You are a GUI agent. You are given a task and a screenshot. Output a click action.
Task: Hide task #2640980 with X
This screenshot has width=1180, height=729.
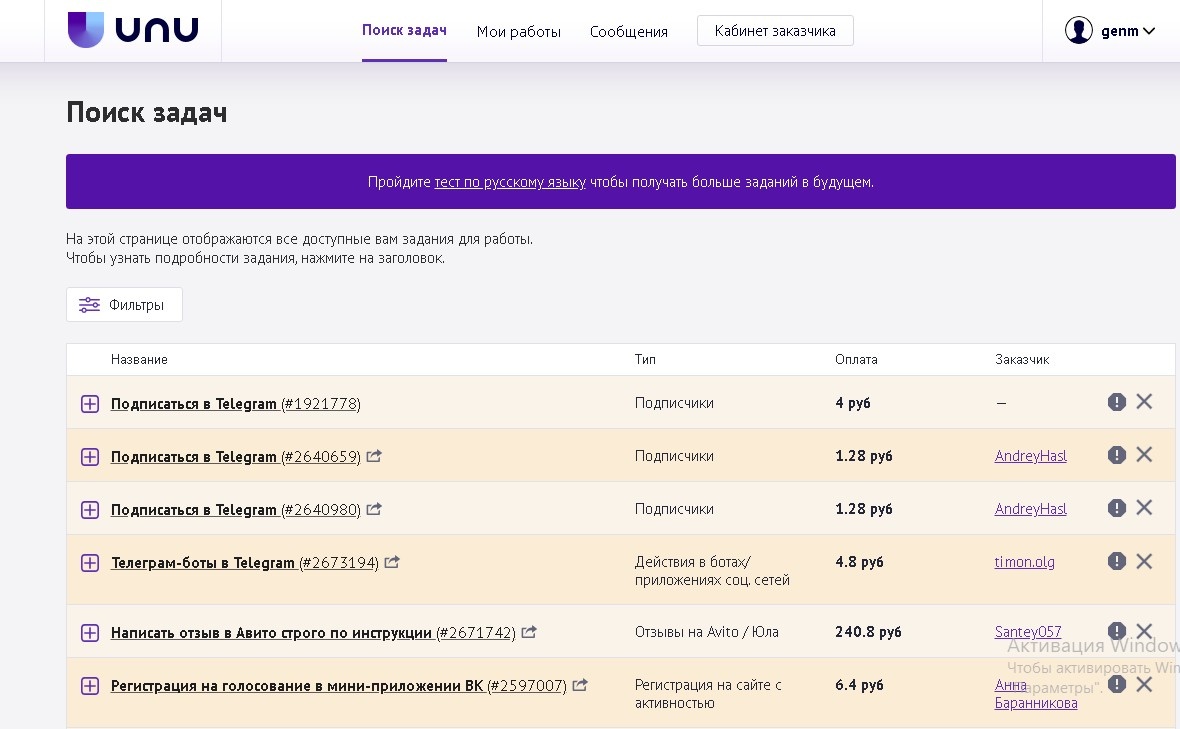point(1144,508)
